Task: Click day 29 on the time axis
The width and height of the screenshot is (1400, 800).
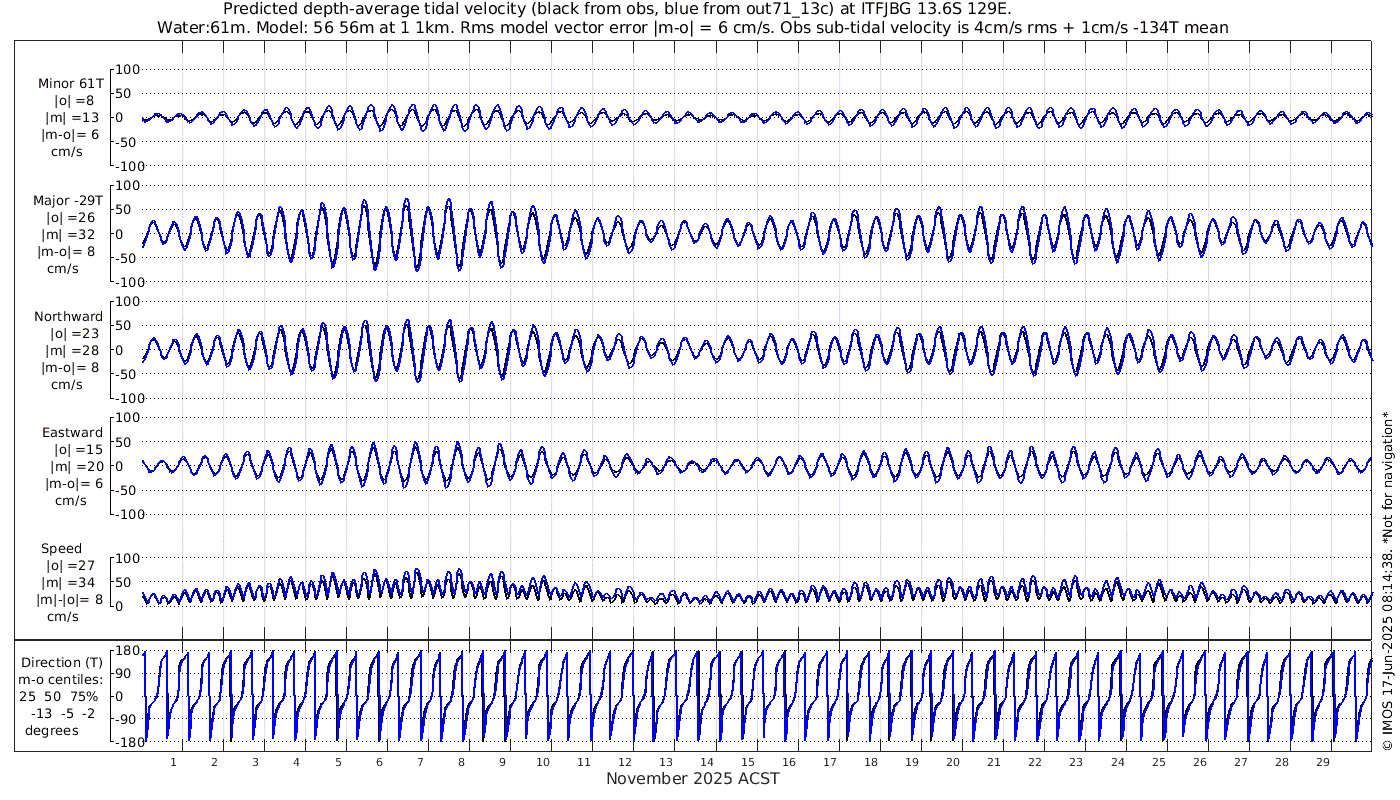Action: [1322, 762]
